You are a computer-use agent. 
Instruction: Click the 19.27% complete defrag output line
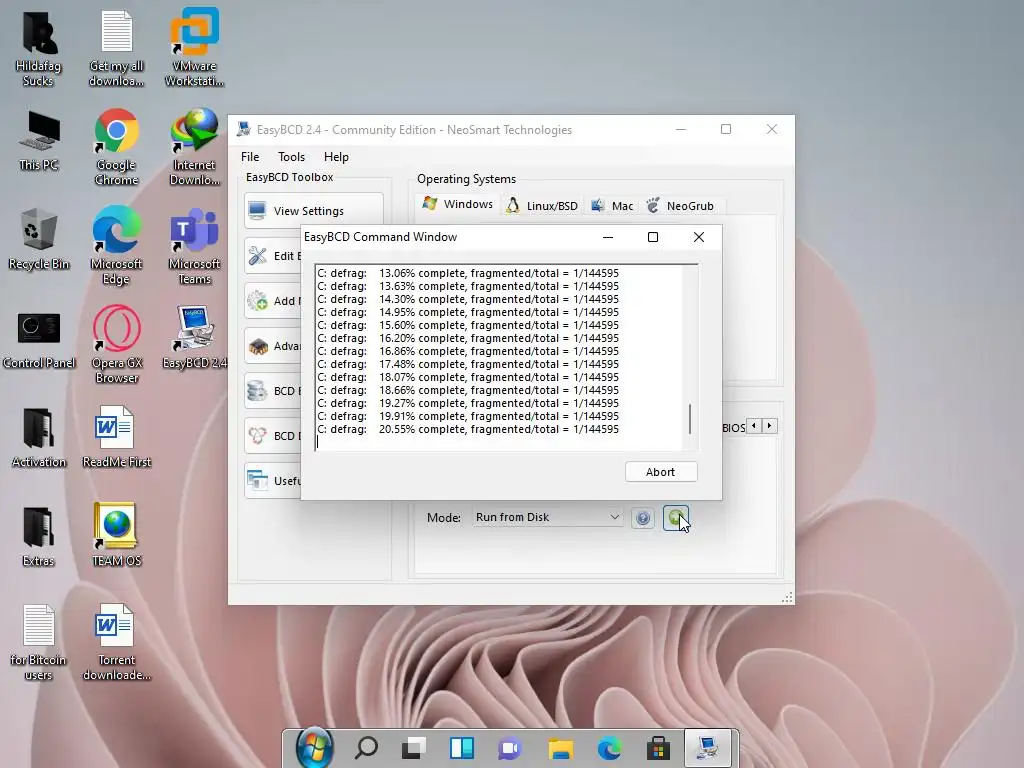(468, 403)
